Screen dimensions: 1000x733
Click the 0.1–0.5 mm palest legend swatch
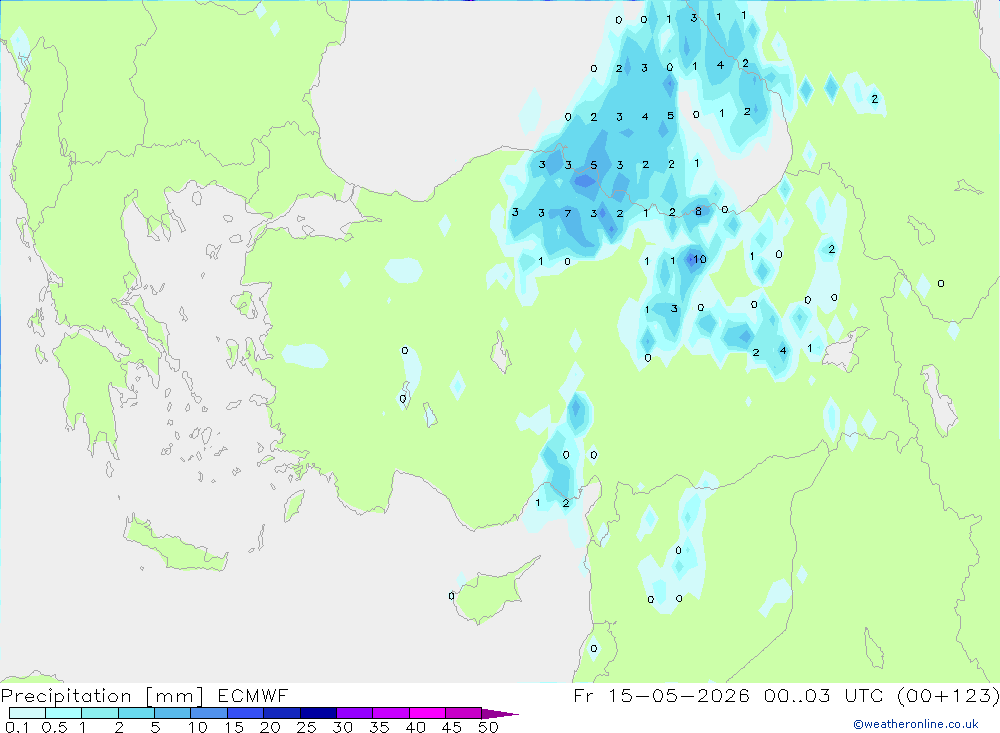pyautogui.click(x=27, y=713)
